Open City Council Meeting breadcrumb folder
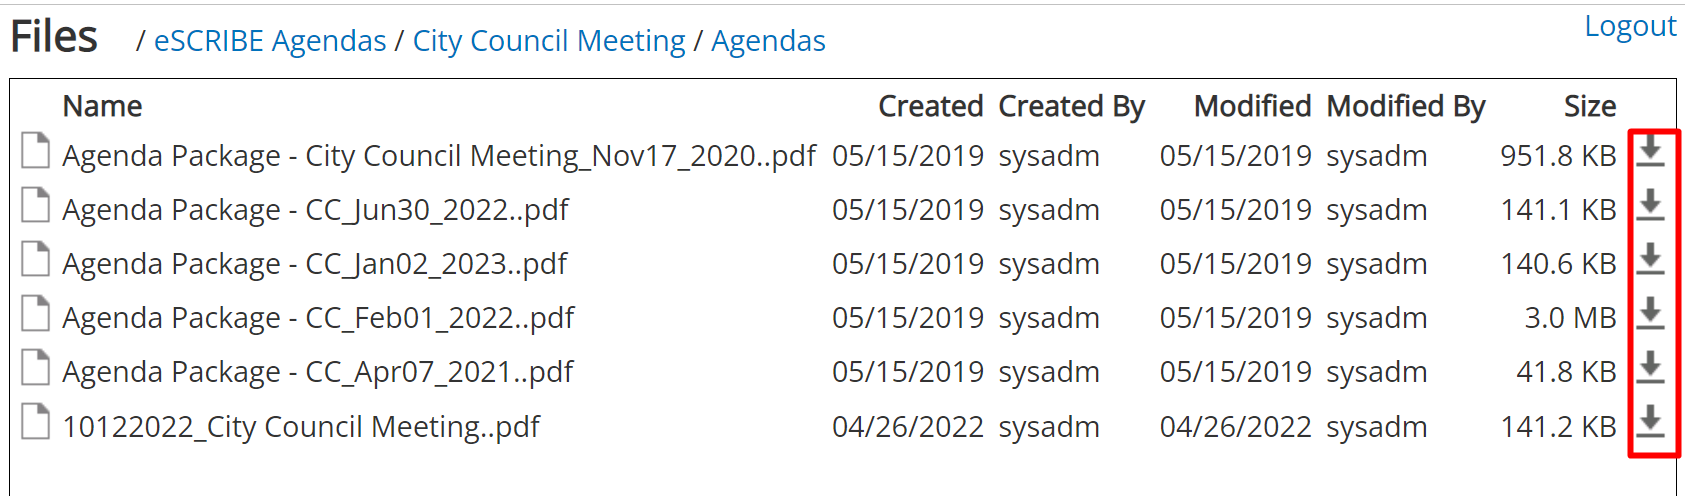 (549, 41)
